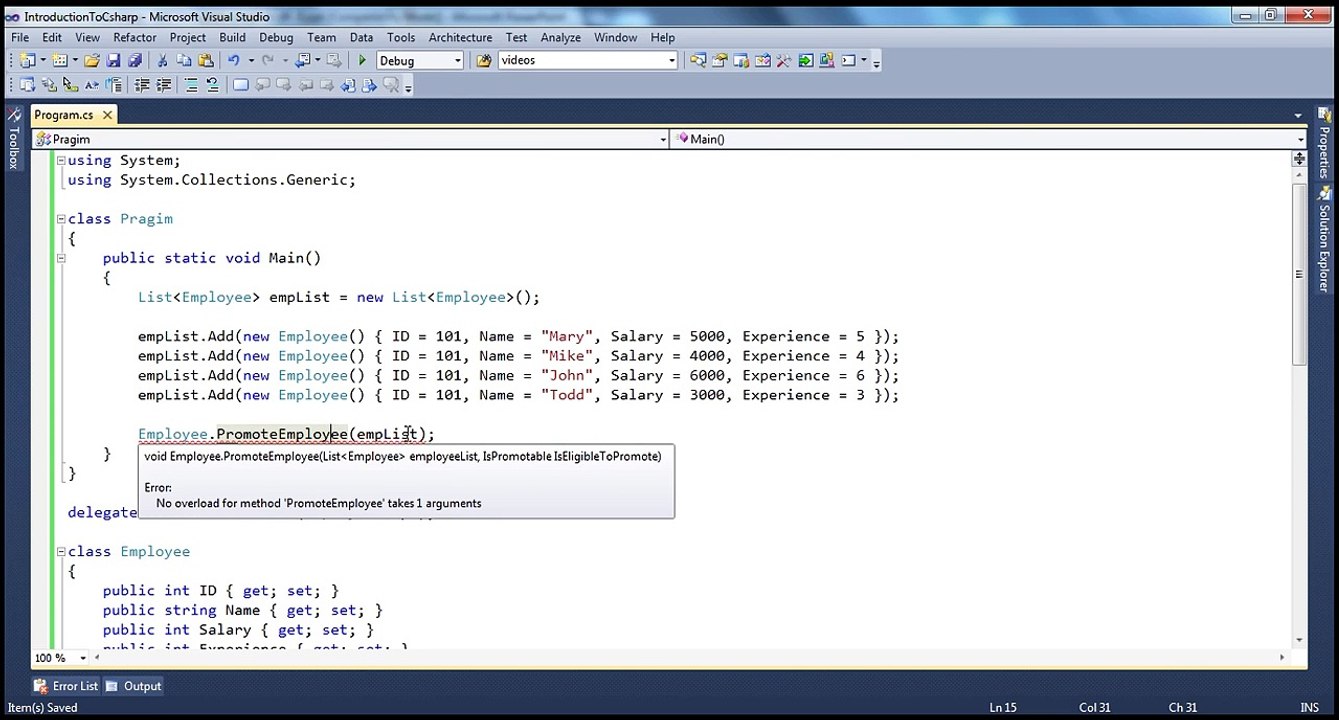Screen dimensions: 1339x720
Task: Open the File menu
Action: (x=20, y=37)
